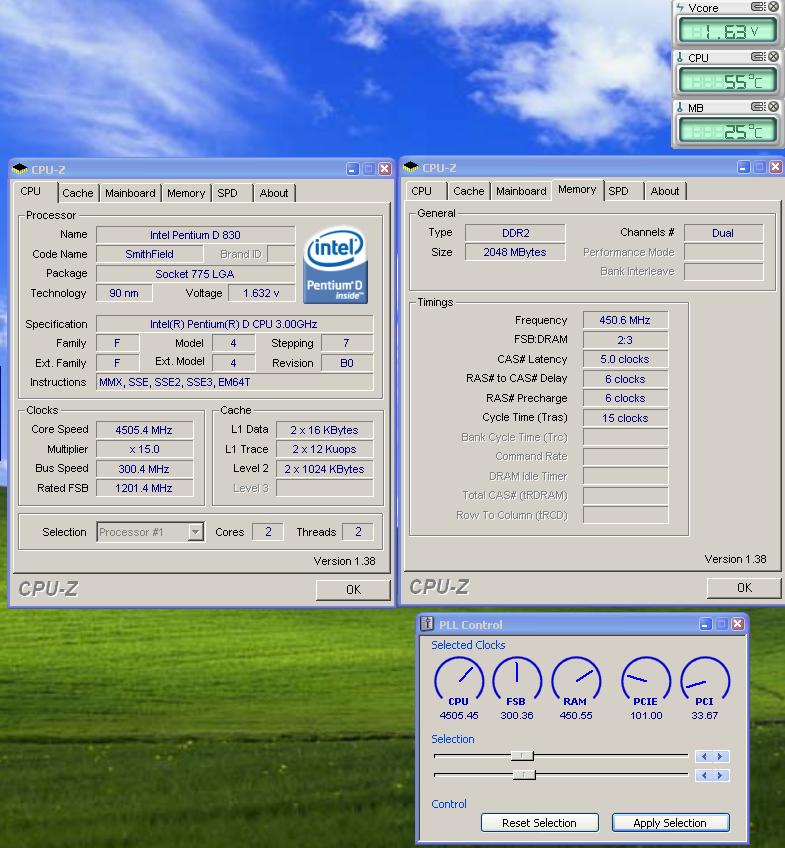Image resolution: width=785 pixels, height=848 pixels.
Task: Open Memory tab in left CPU-Z window
Action: (x=186, y=193)
